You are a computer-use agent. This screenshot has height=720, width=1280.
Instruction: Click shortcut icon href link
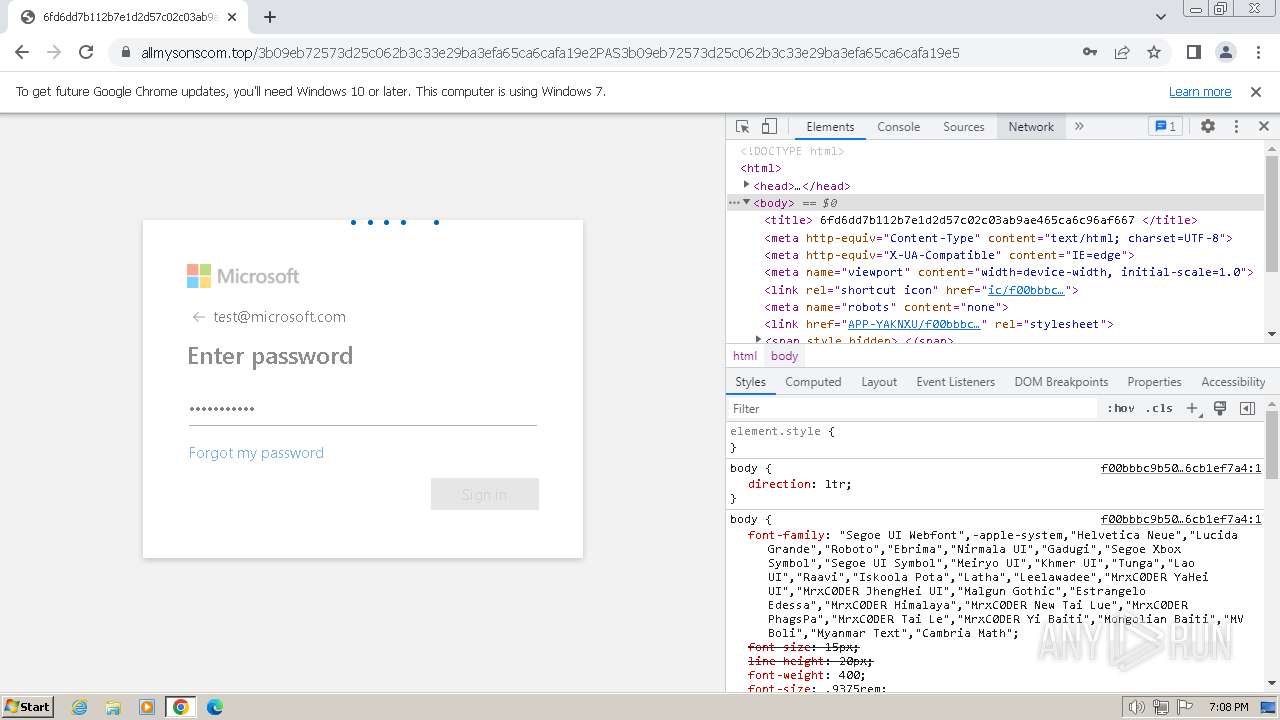(1026, 290)
